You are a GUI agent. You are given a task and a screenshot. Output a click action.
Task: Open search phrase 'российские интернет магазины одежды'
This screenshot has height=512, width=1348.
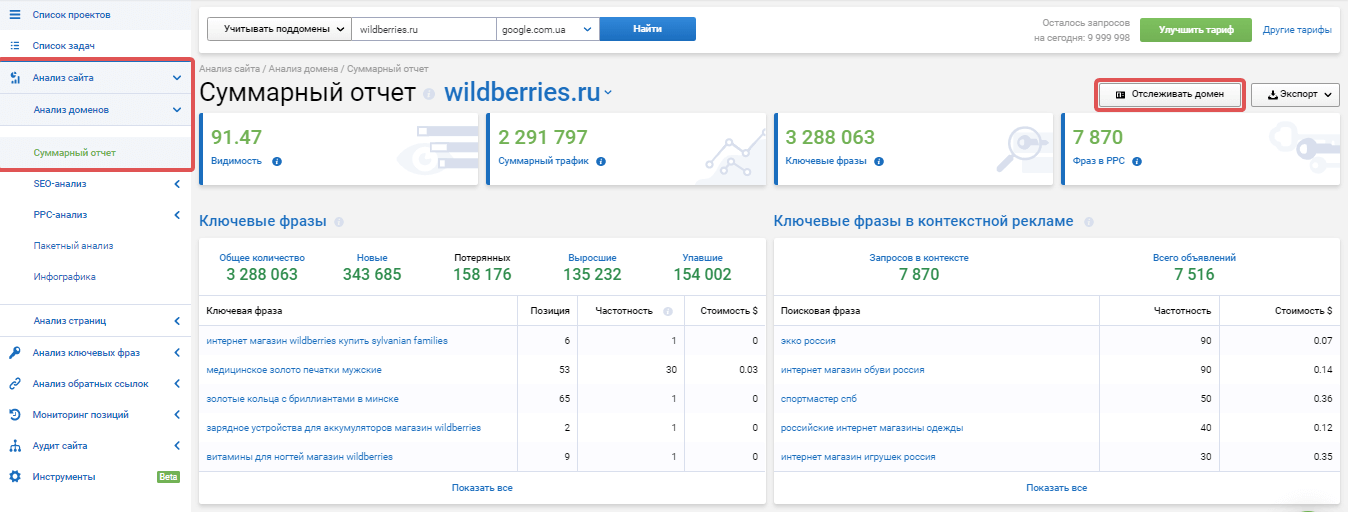point(872,428)
